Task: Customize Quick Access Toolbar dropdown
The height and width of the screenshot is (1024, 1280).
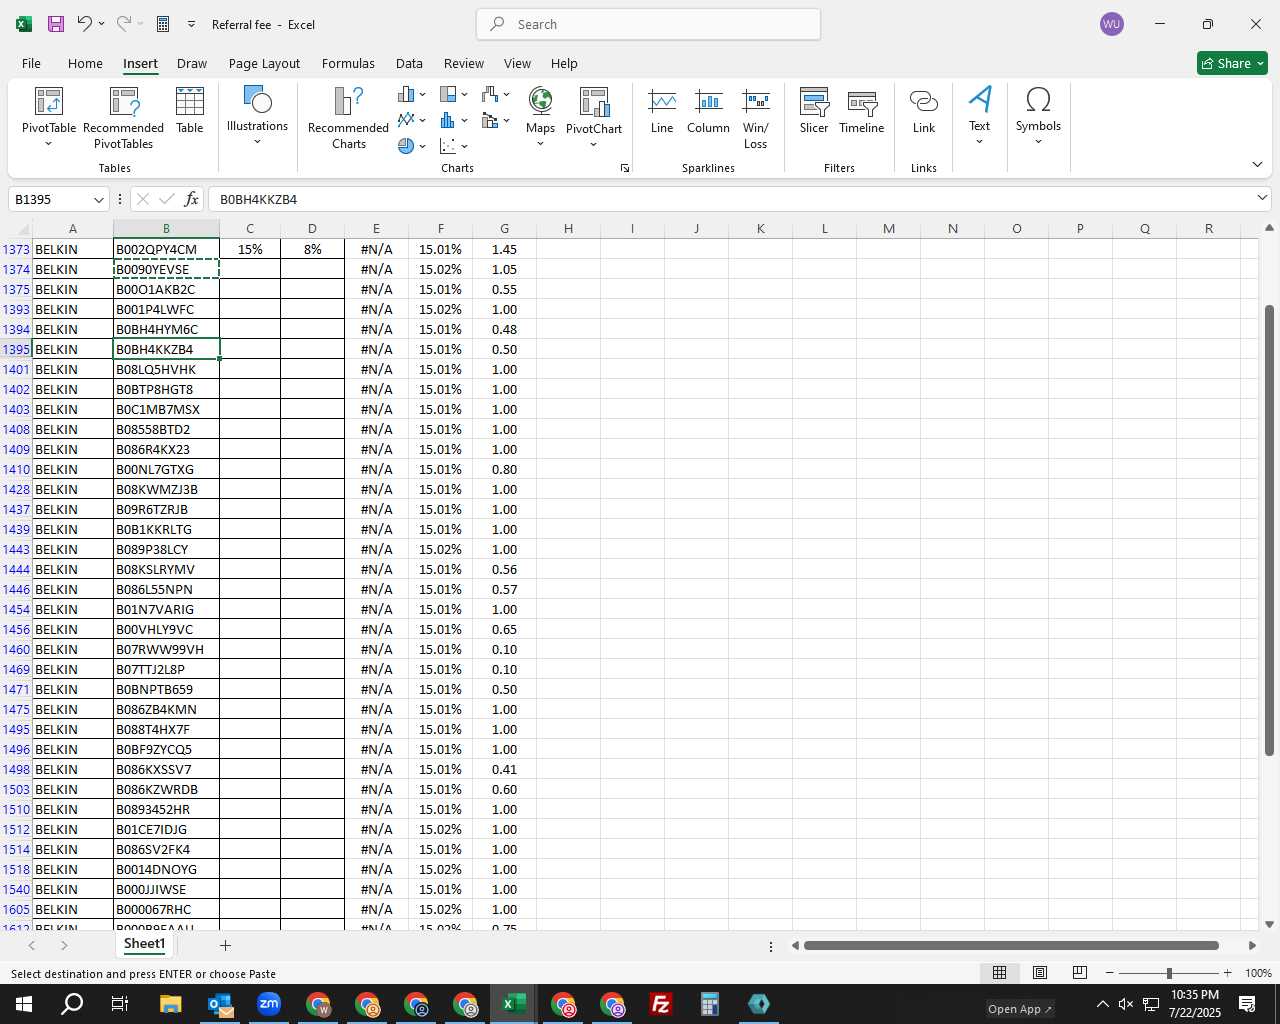Action: [191, 24]
